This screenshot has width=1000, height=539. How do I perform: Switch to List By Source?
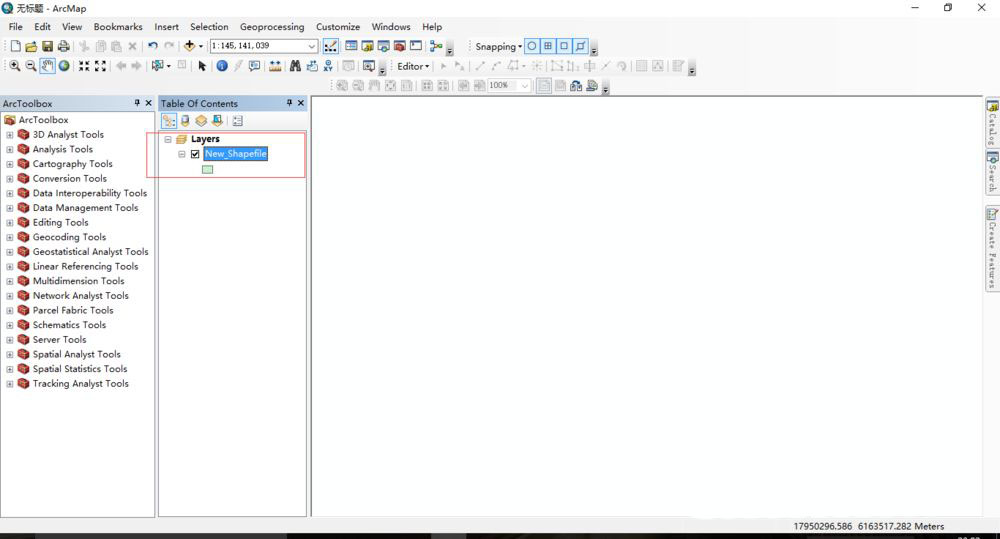coord(185,121)
